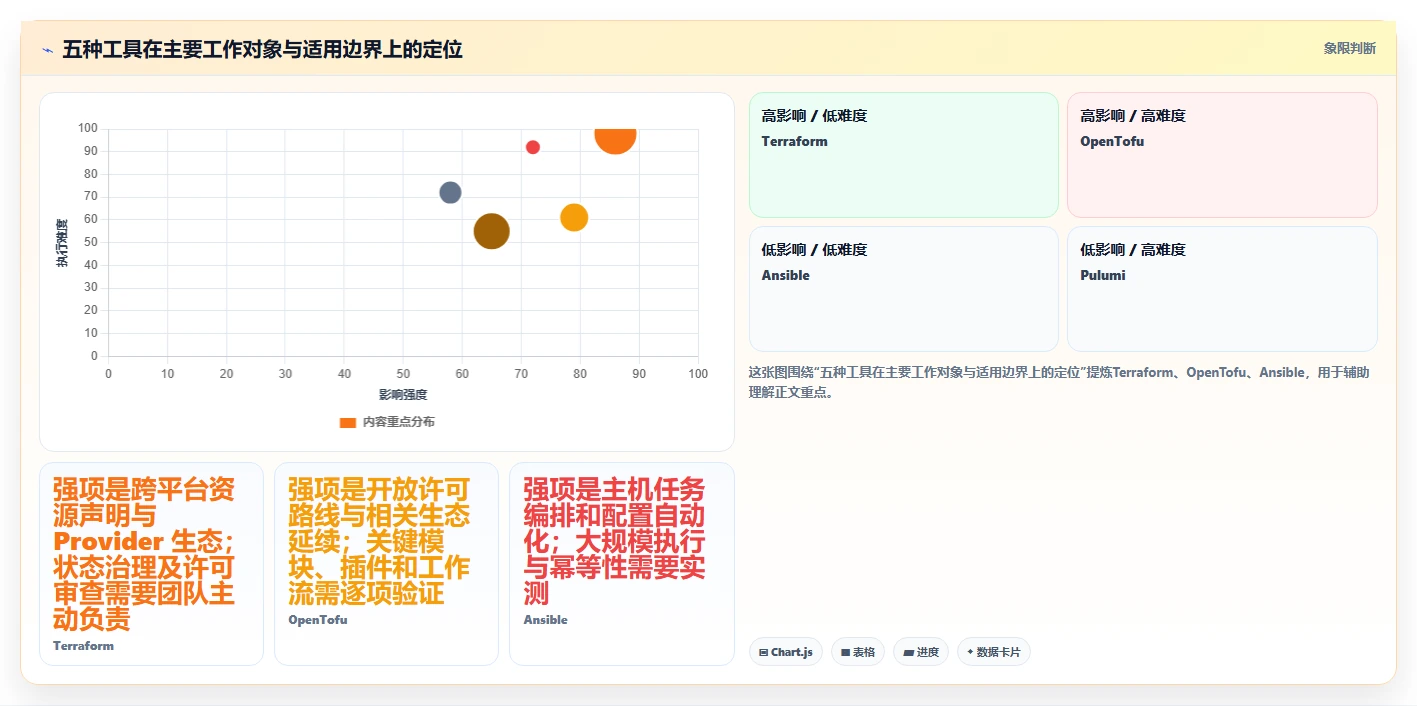
Task: Click the chart description paragraph text
Action: pyautogui.click(x=1059, y=382)
